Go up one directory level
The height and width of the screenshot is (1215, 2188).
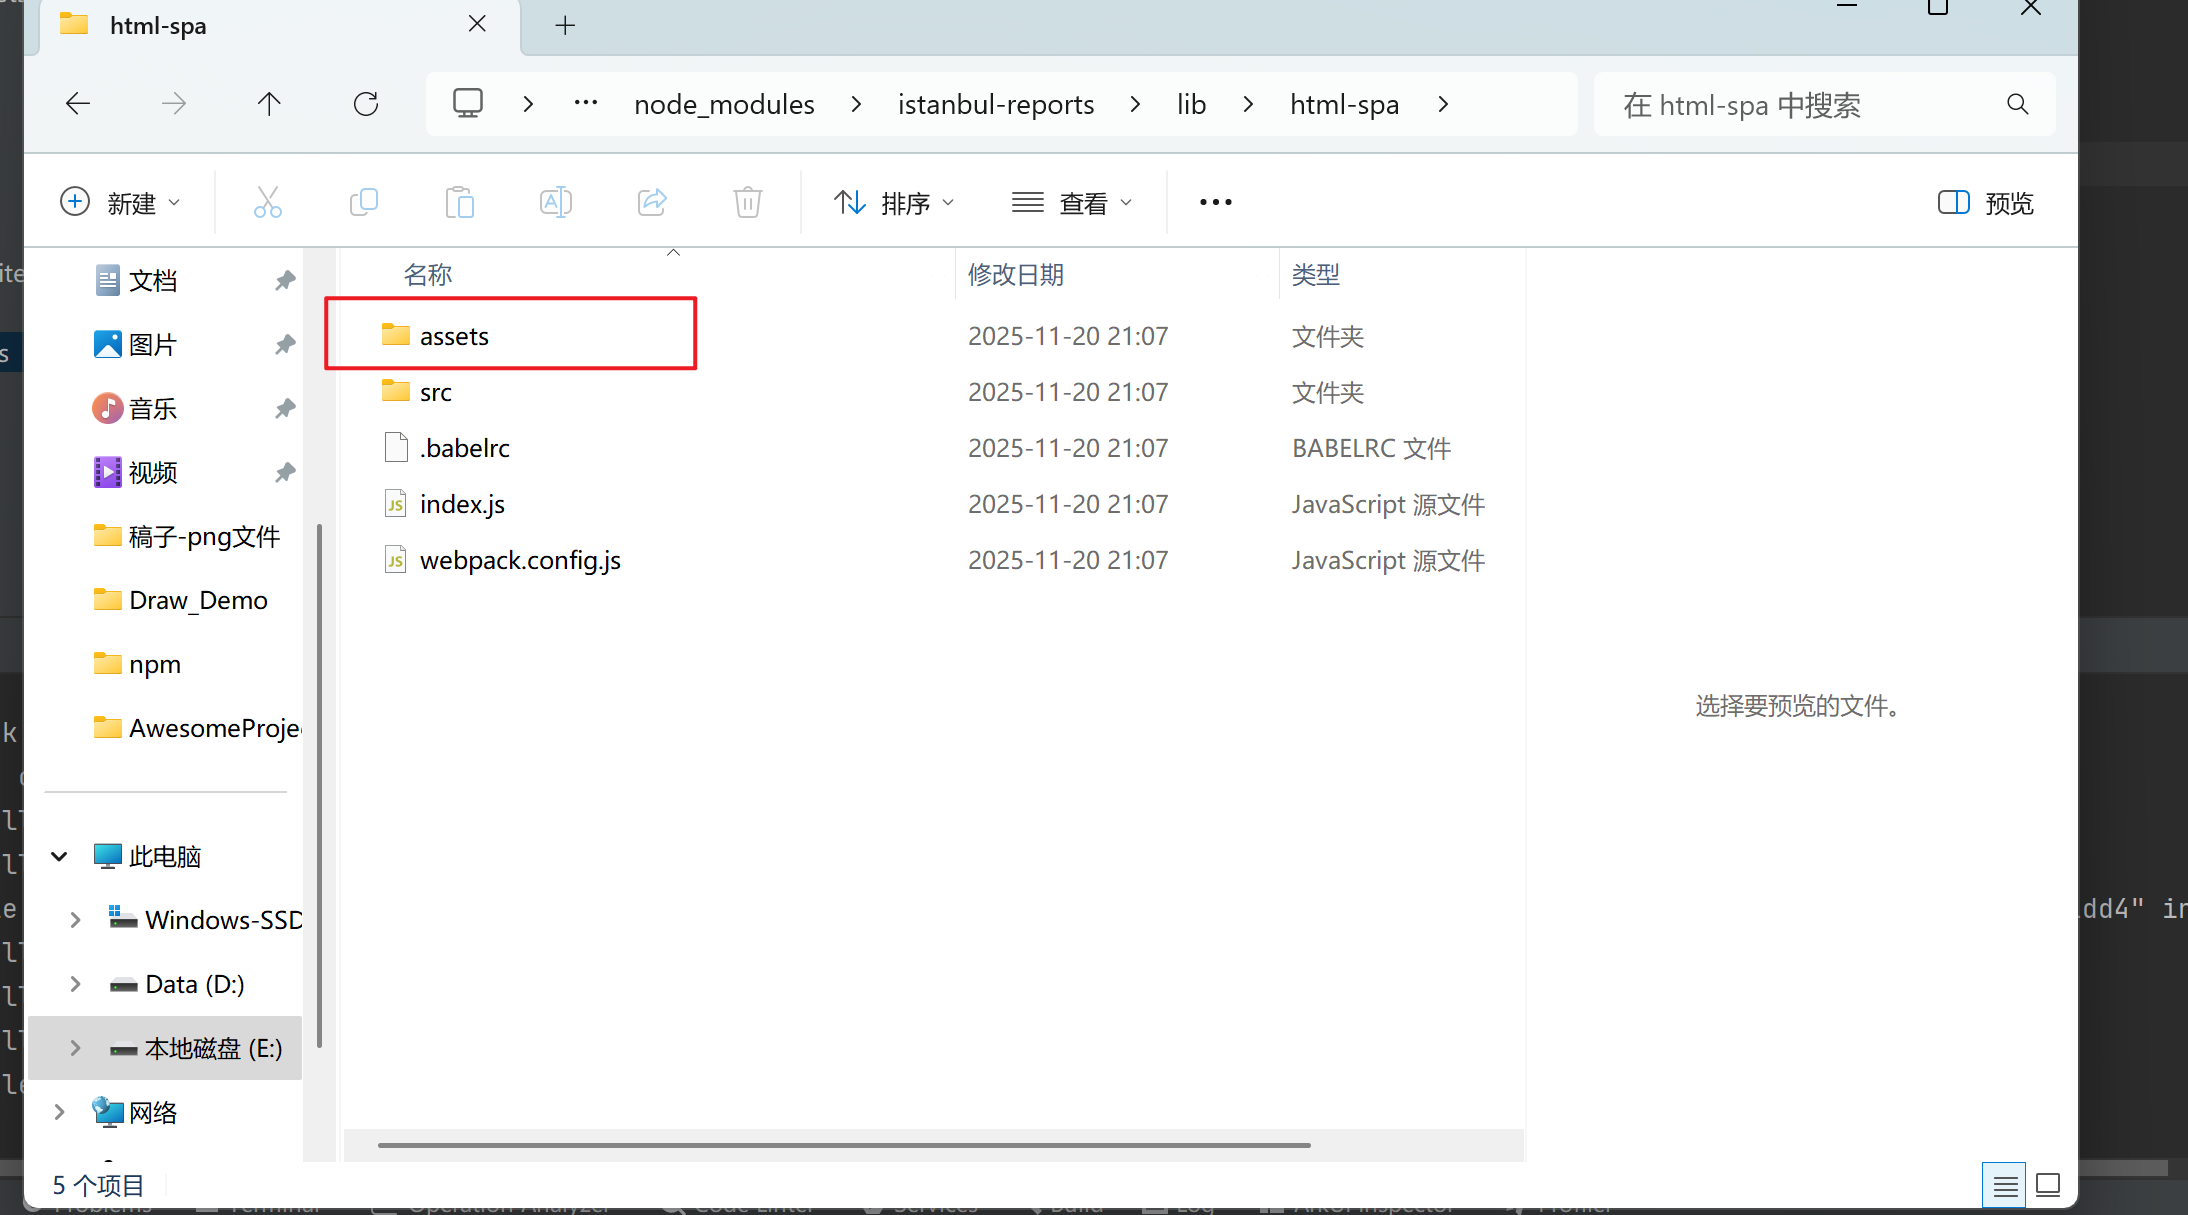point(269,104)
